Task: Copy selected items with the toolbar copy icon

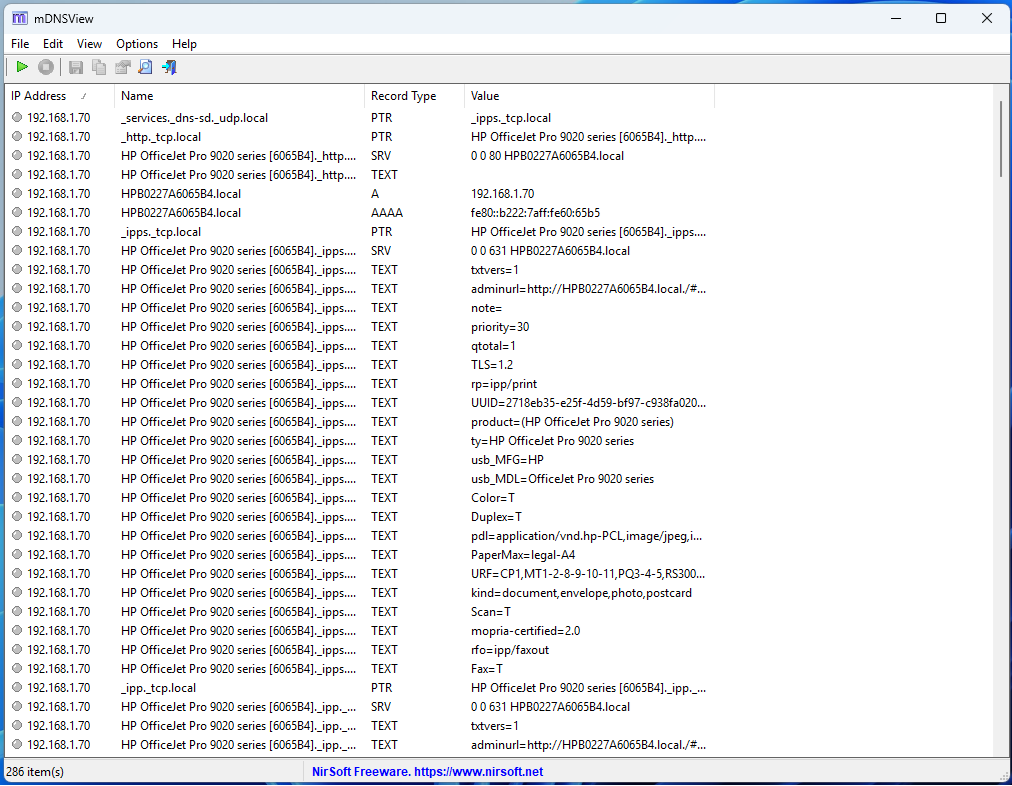Action: (x=99, y=67)
